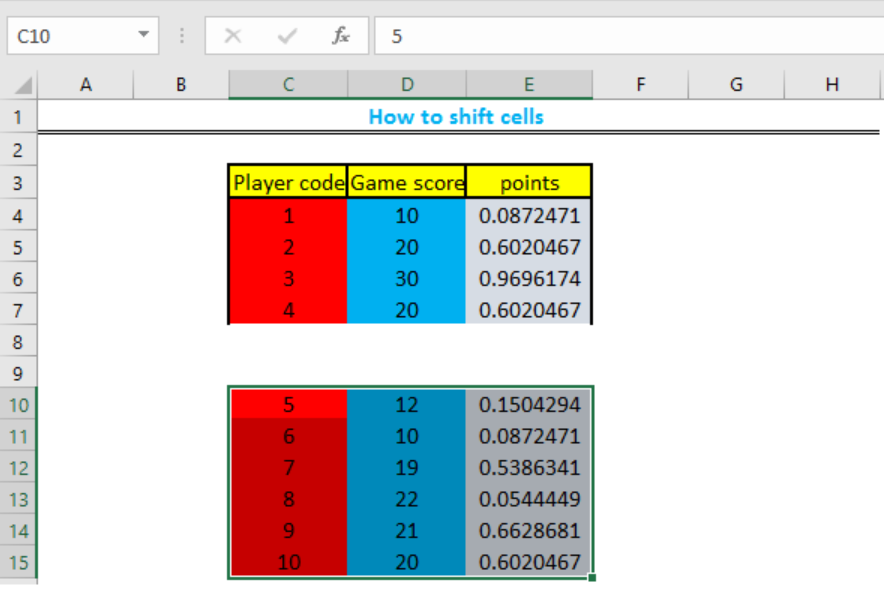The width and height of the screenshot is (884, 589).
Task: Click the yellow 'Player code' header cell
Action: coord(288,182)
